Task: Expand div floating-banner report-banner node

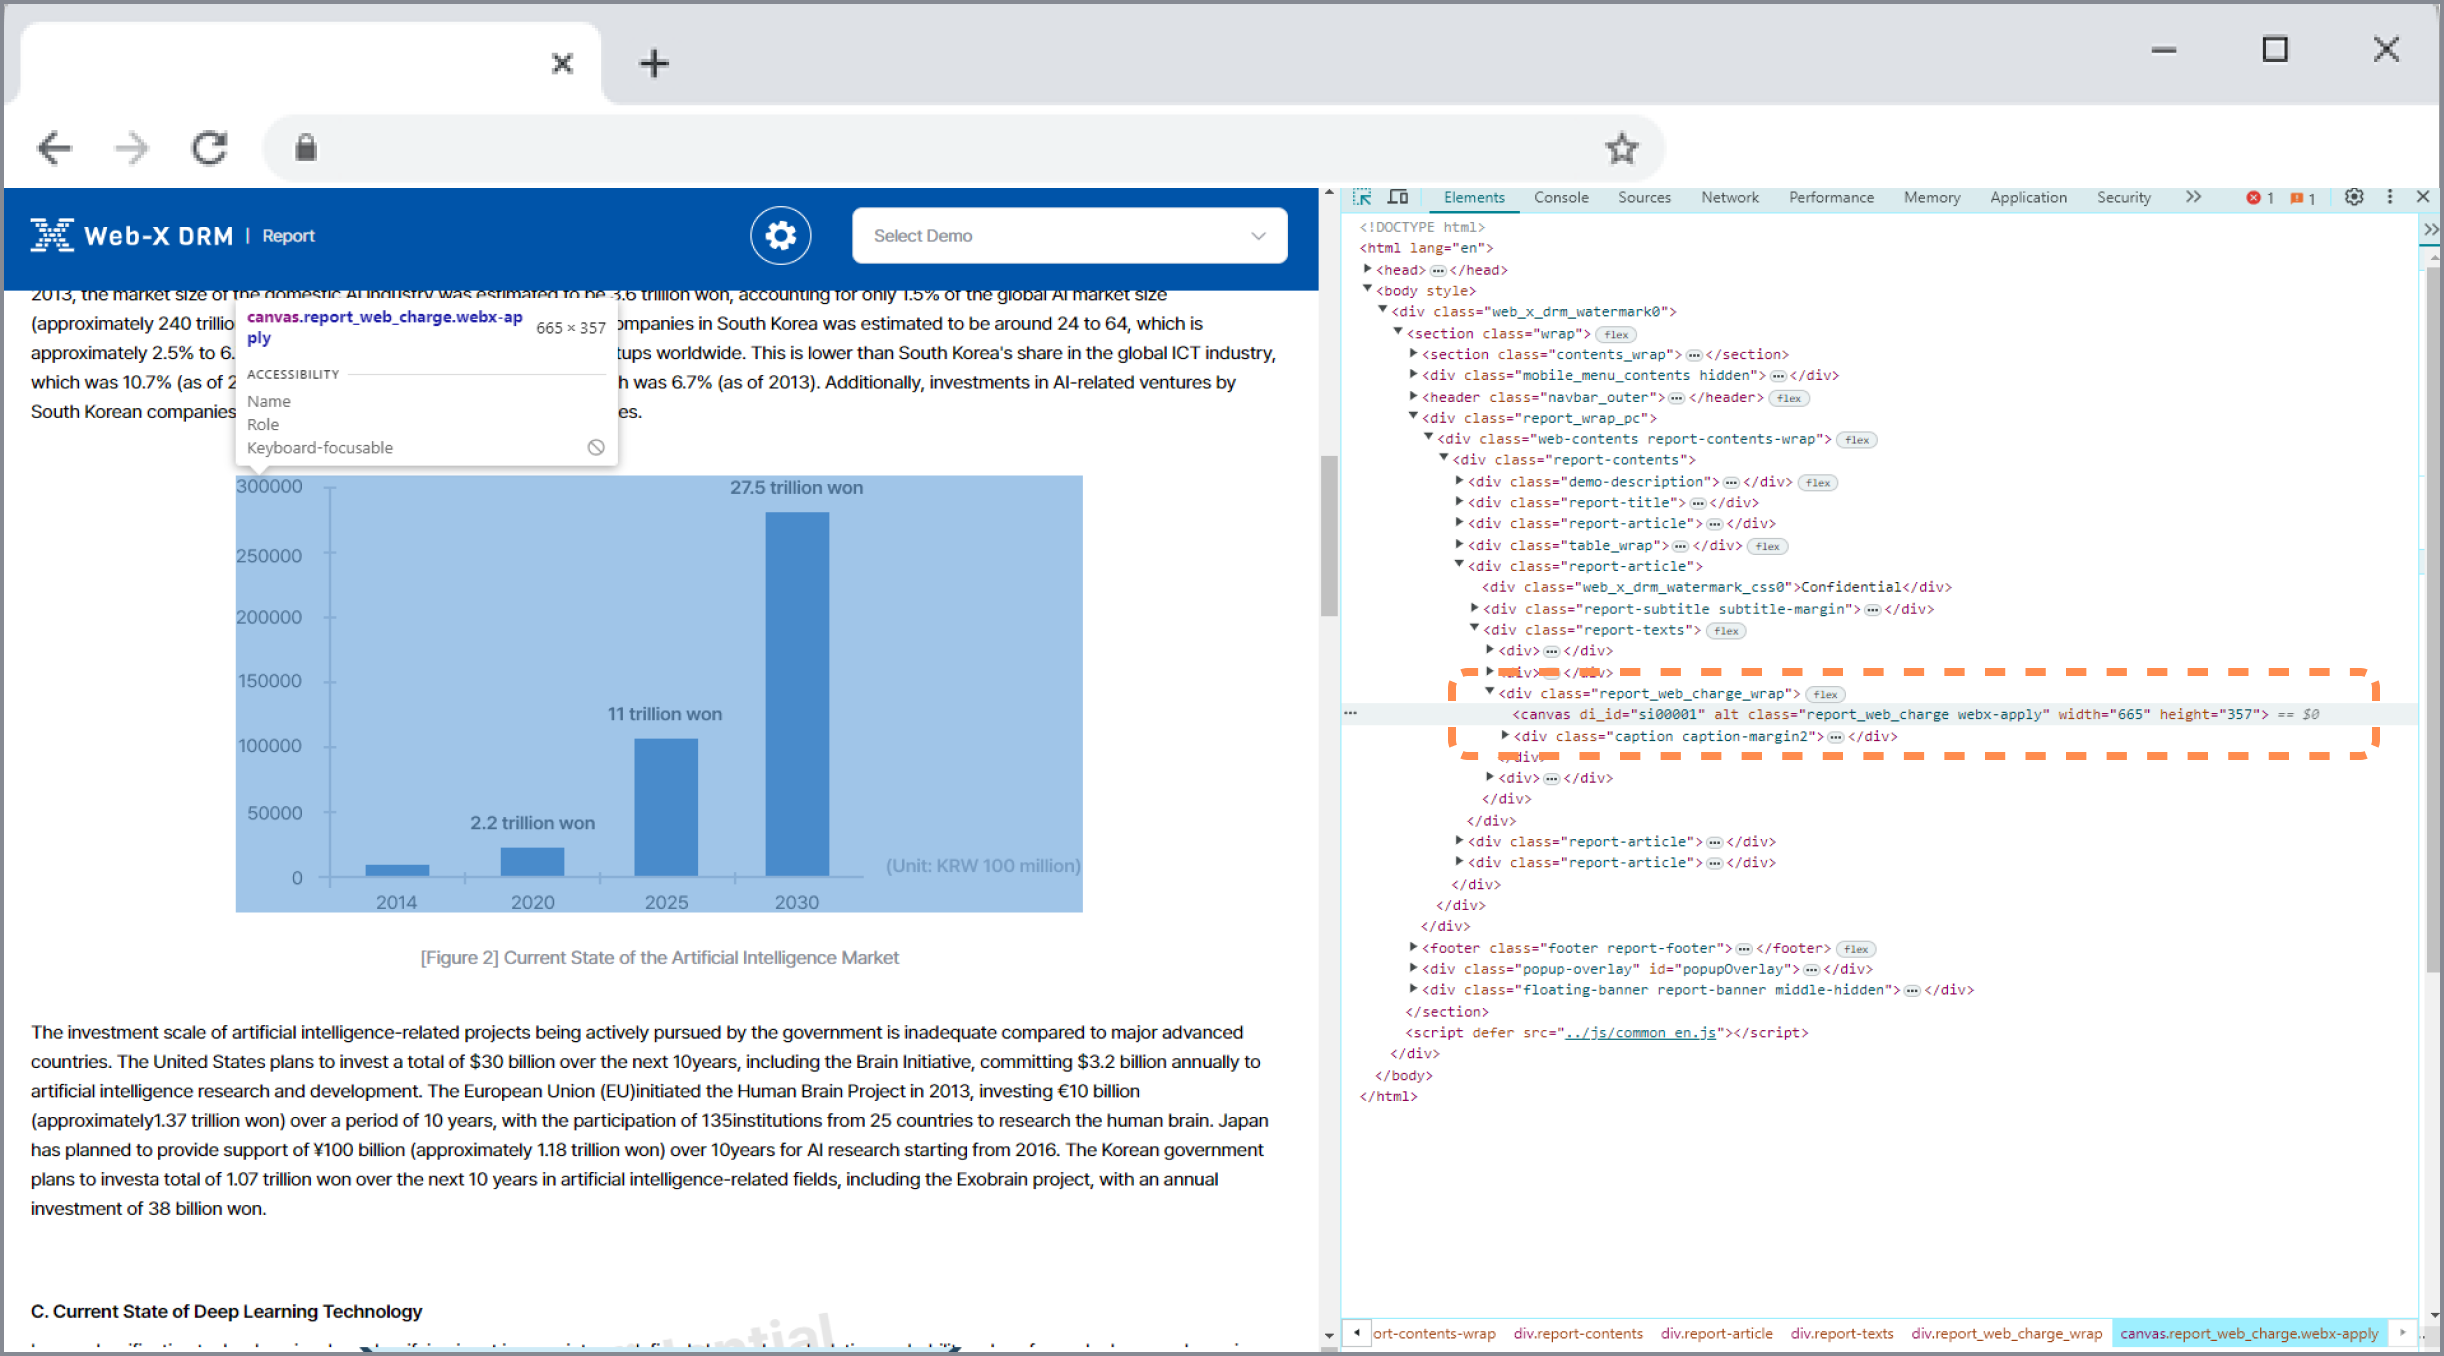Action: [x=1413, y=989]
